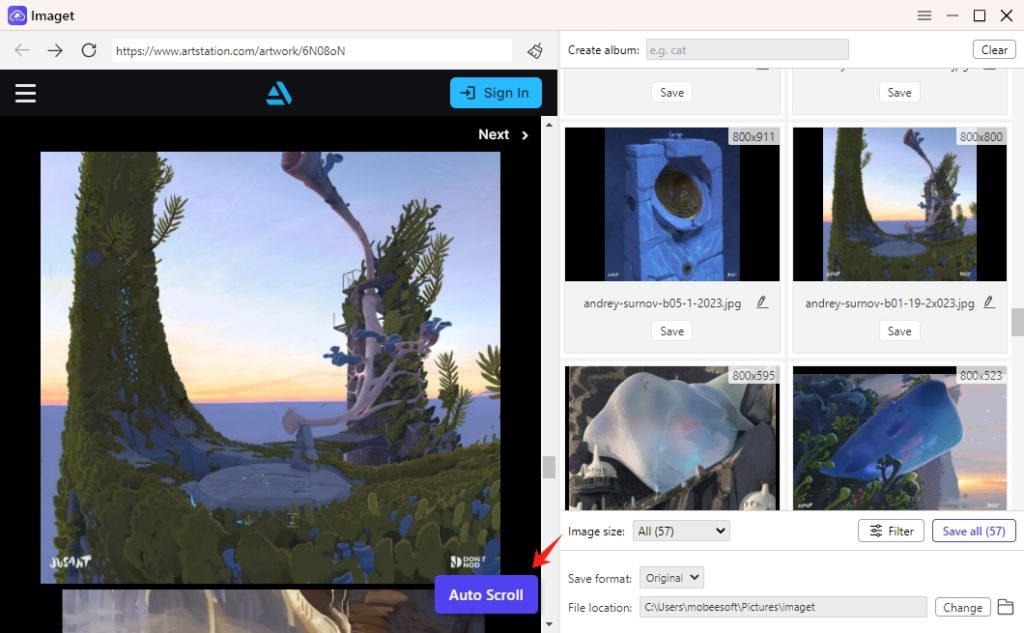
Task: Toggle the Auto Scroll feature
Action: point(486,594)
